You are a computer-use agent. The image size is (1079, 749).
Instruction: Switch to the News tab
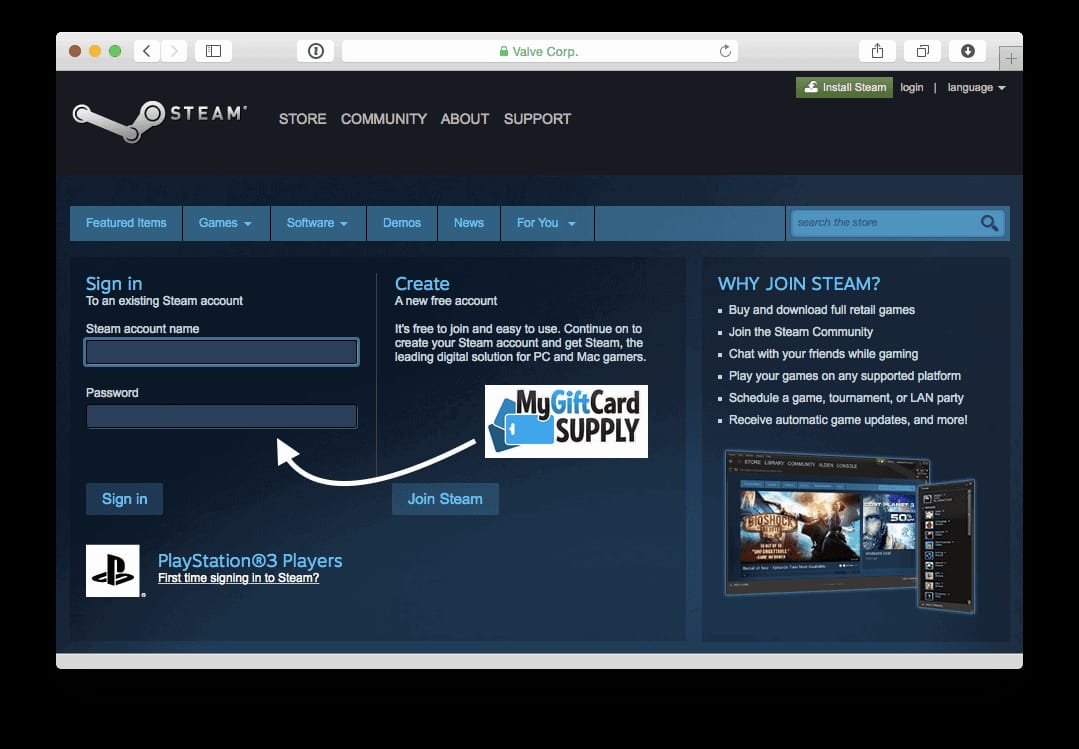(468, 223)
